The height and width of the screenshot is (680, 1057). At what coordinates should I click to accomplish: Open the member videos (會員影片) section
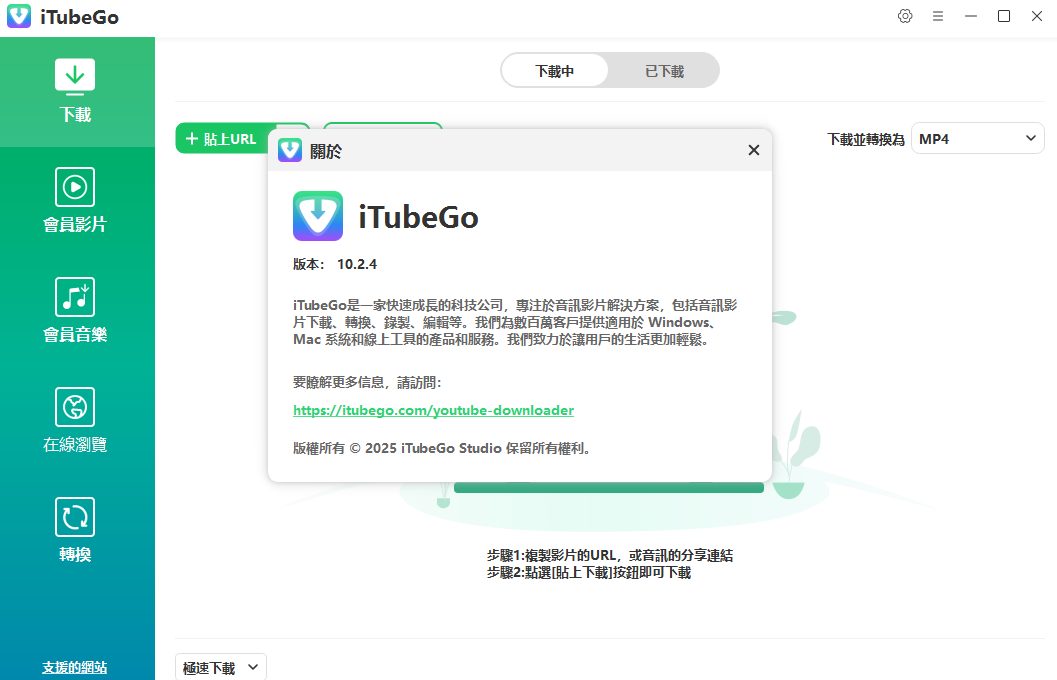pyautogui.click(x=75, y=201)
